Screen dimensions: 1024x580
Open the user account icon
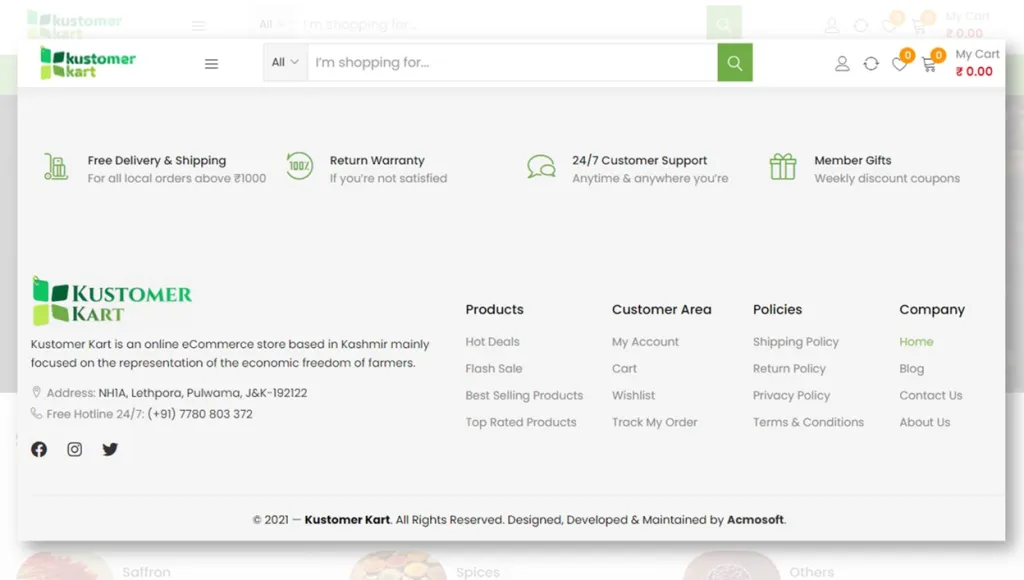point(842,63)
